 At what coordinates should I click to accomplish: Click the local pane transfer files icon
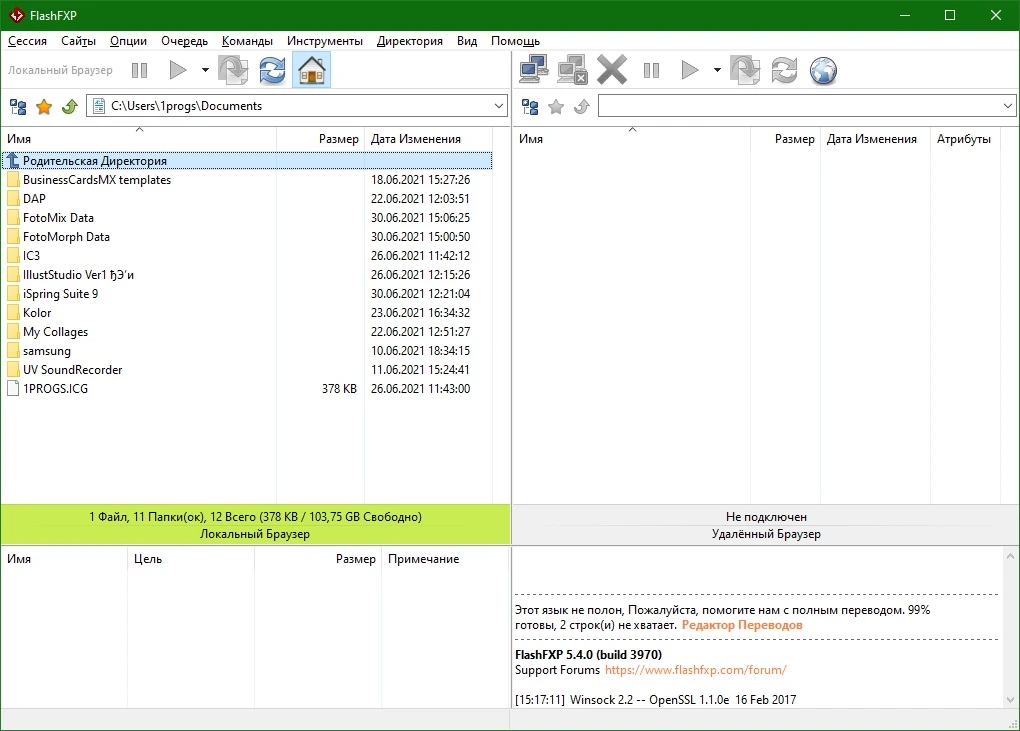pyautogui.click(x=233, y=70)
